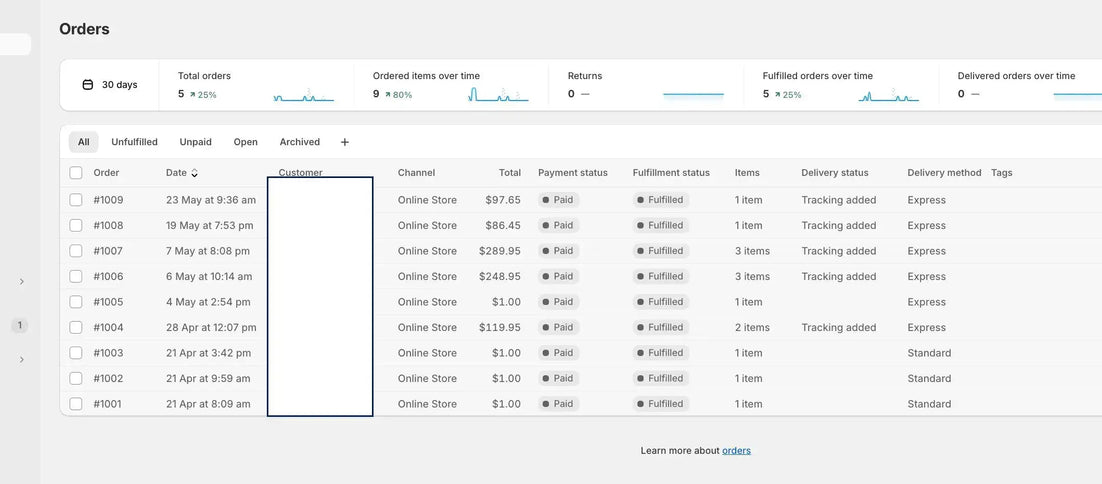Follow the orders learn more link
The image size is (1102, 484).
tap(737, 450)
